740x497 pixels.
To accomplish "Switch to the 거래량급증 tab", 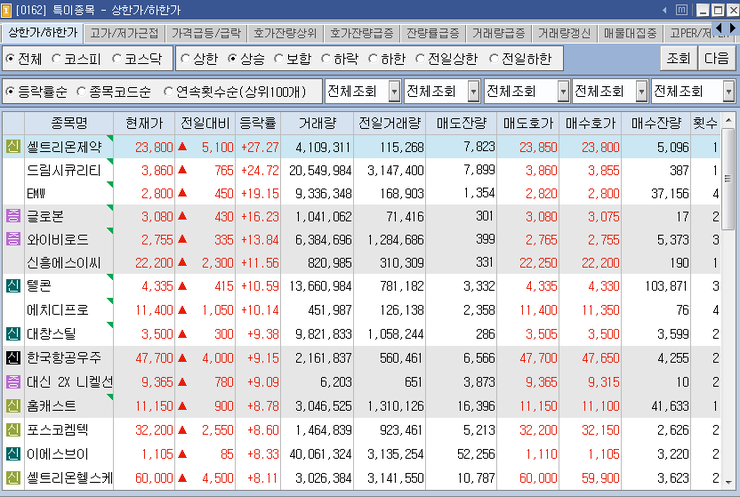I will [x=499, y=33].
